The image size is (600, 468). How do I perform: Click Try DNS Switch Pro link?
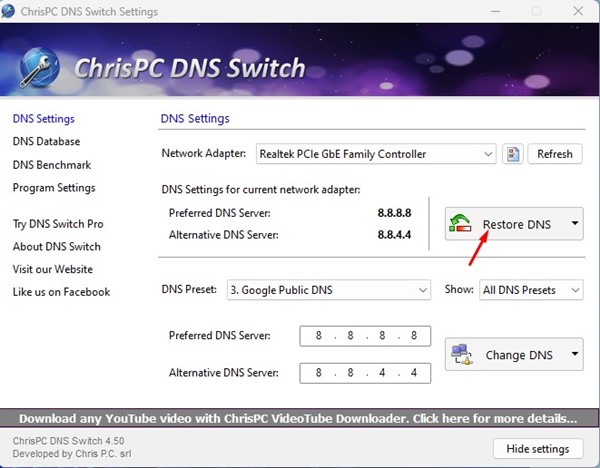coord(57,224)
